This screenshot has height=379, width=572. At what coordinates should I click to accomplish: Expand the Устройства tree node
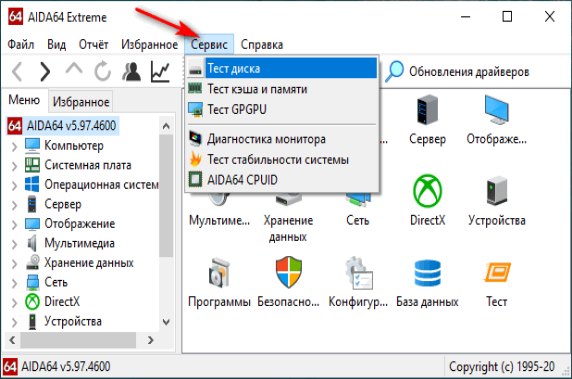point(14,322)
